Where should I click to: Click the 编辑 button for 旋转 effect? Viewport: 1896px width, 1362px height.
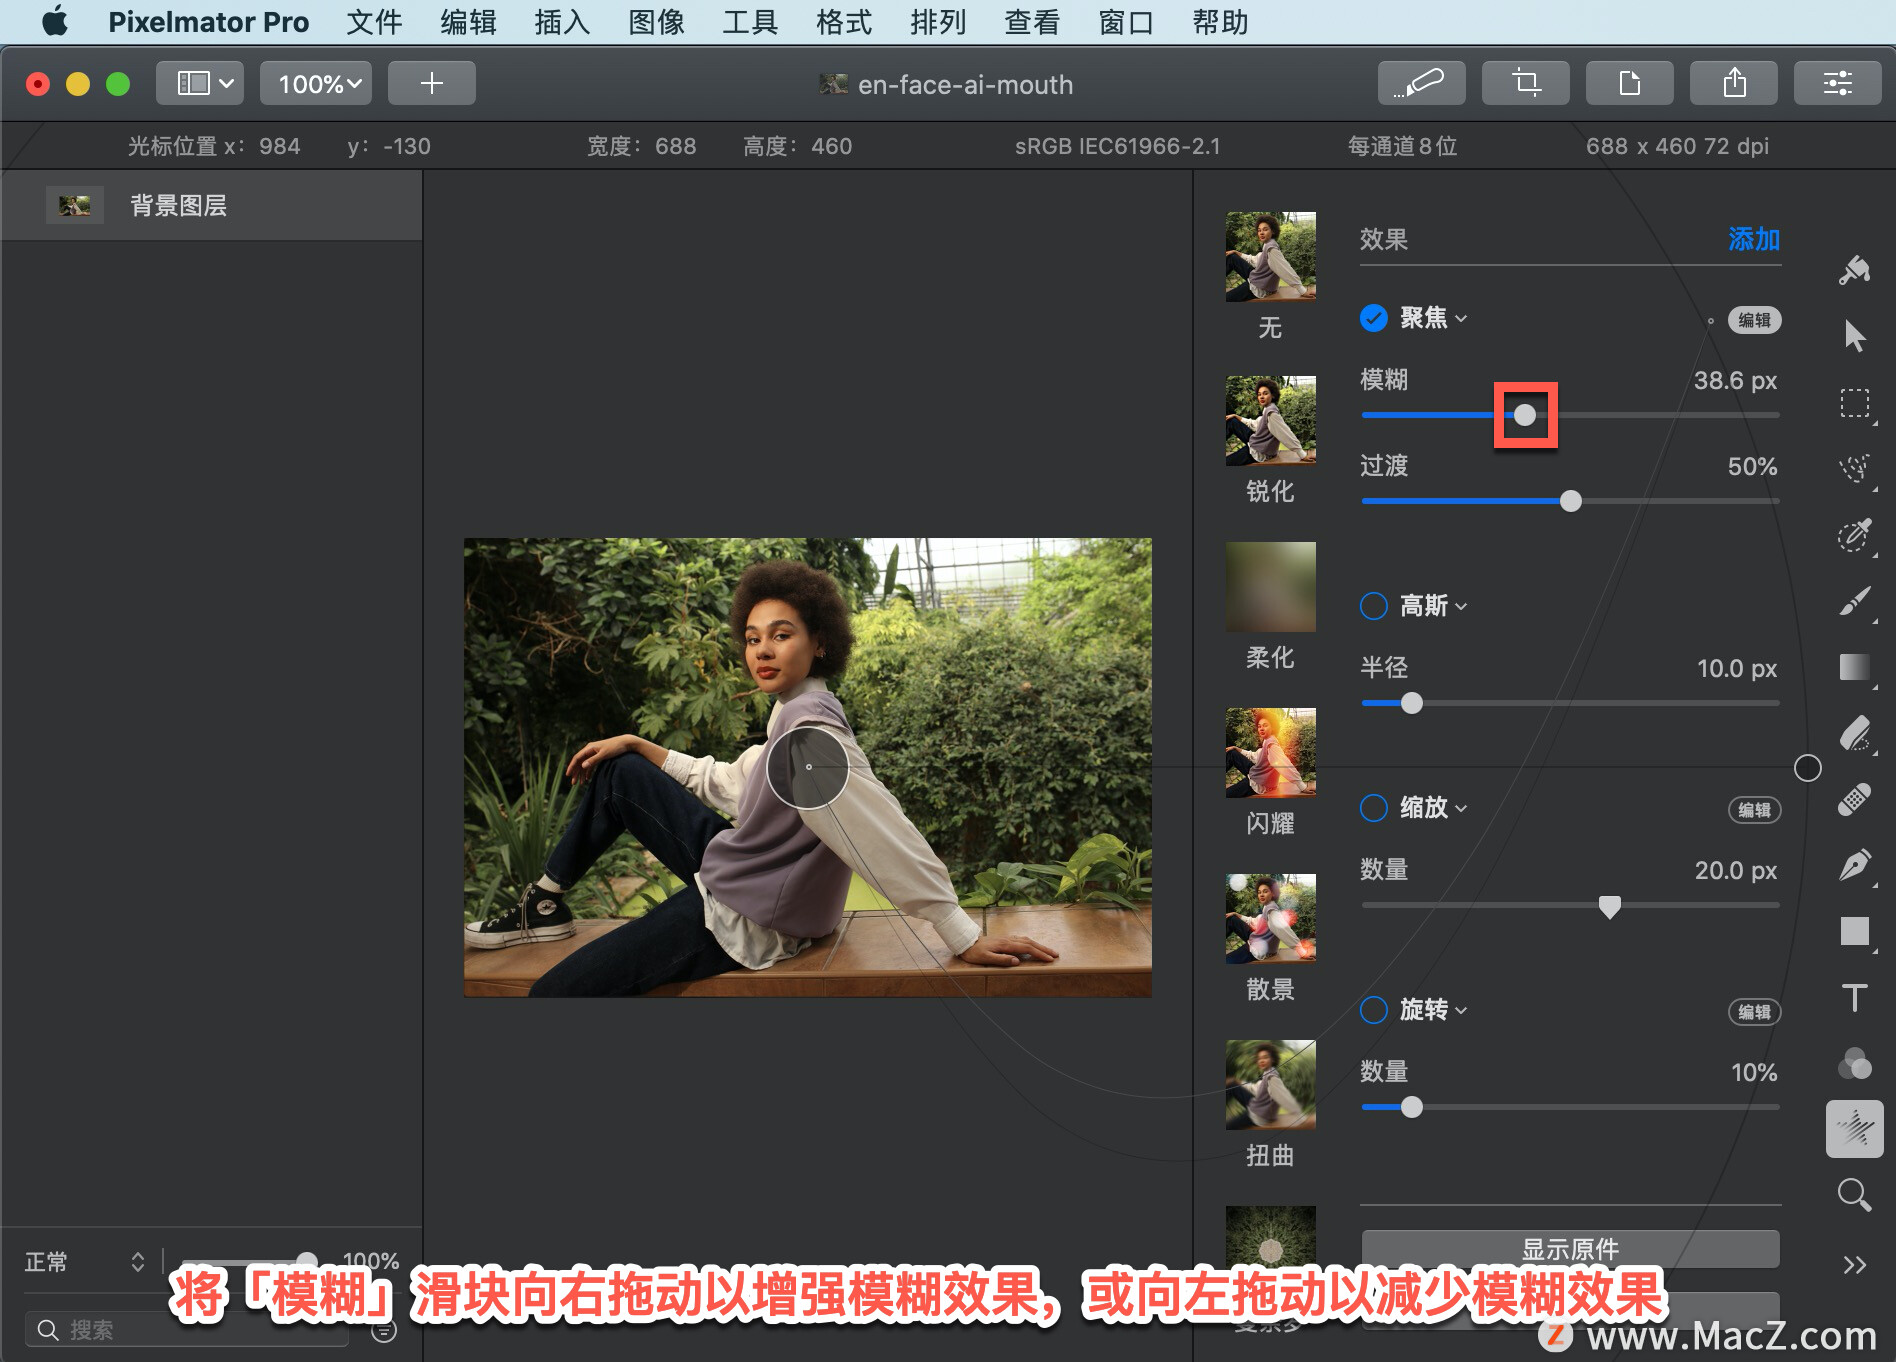1754,1012
